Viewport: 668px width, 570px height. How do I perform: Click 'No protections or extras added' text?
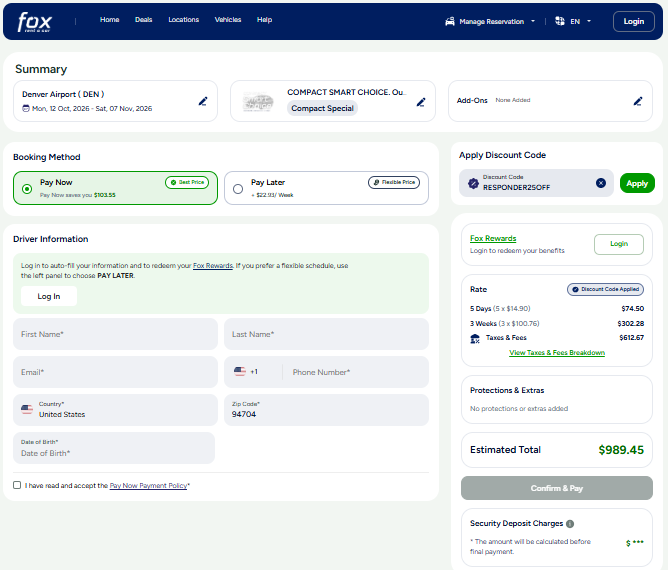[519, 409]
